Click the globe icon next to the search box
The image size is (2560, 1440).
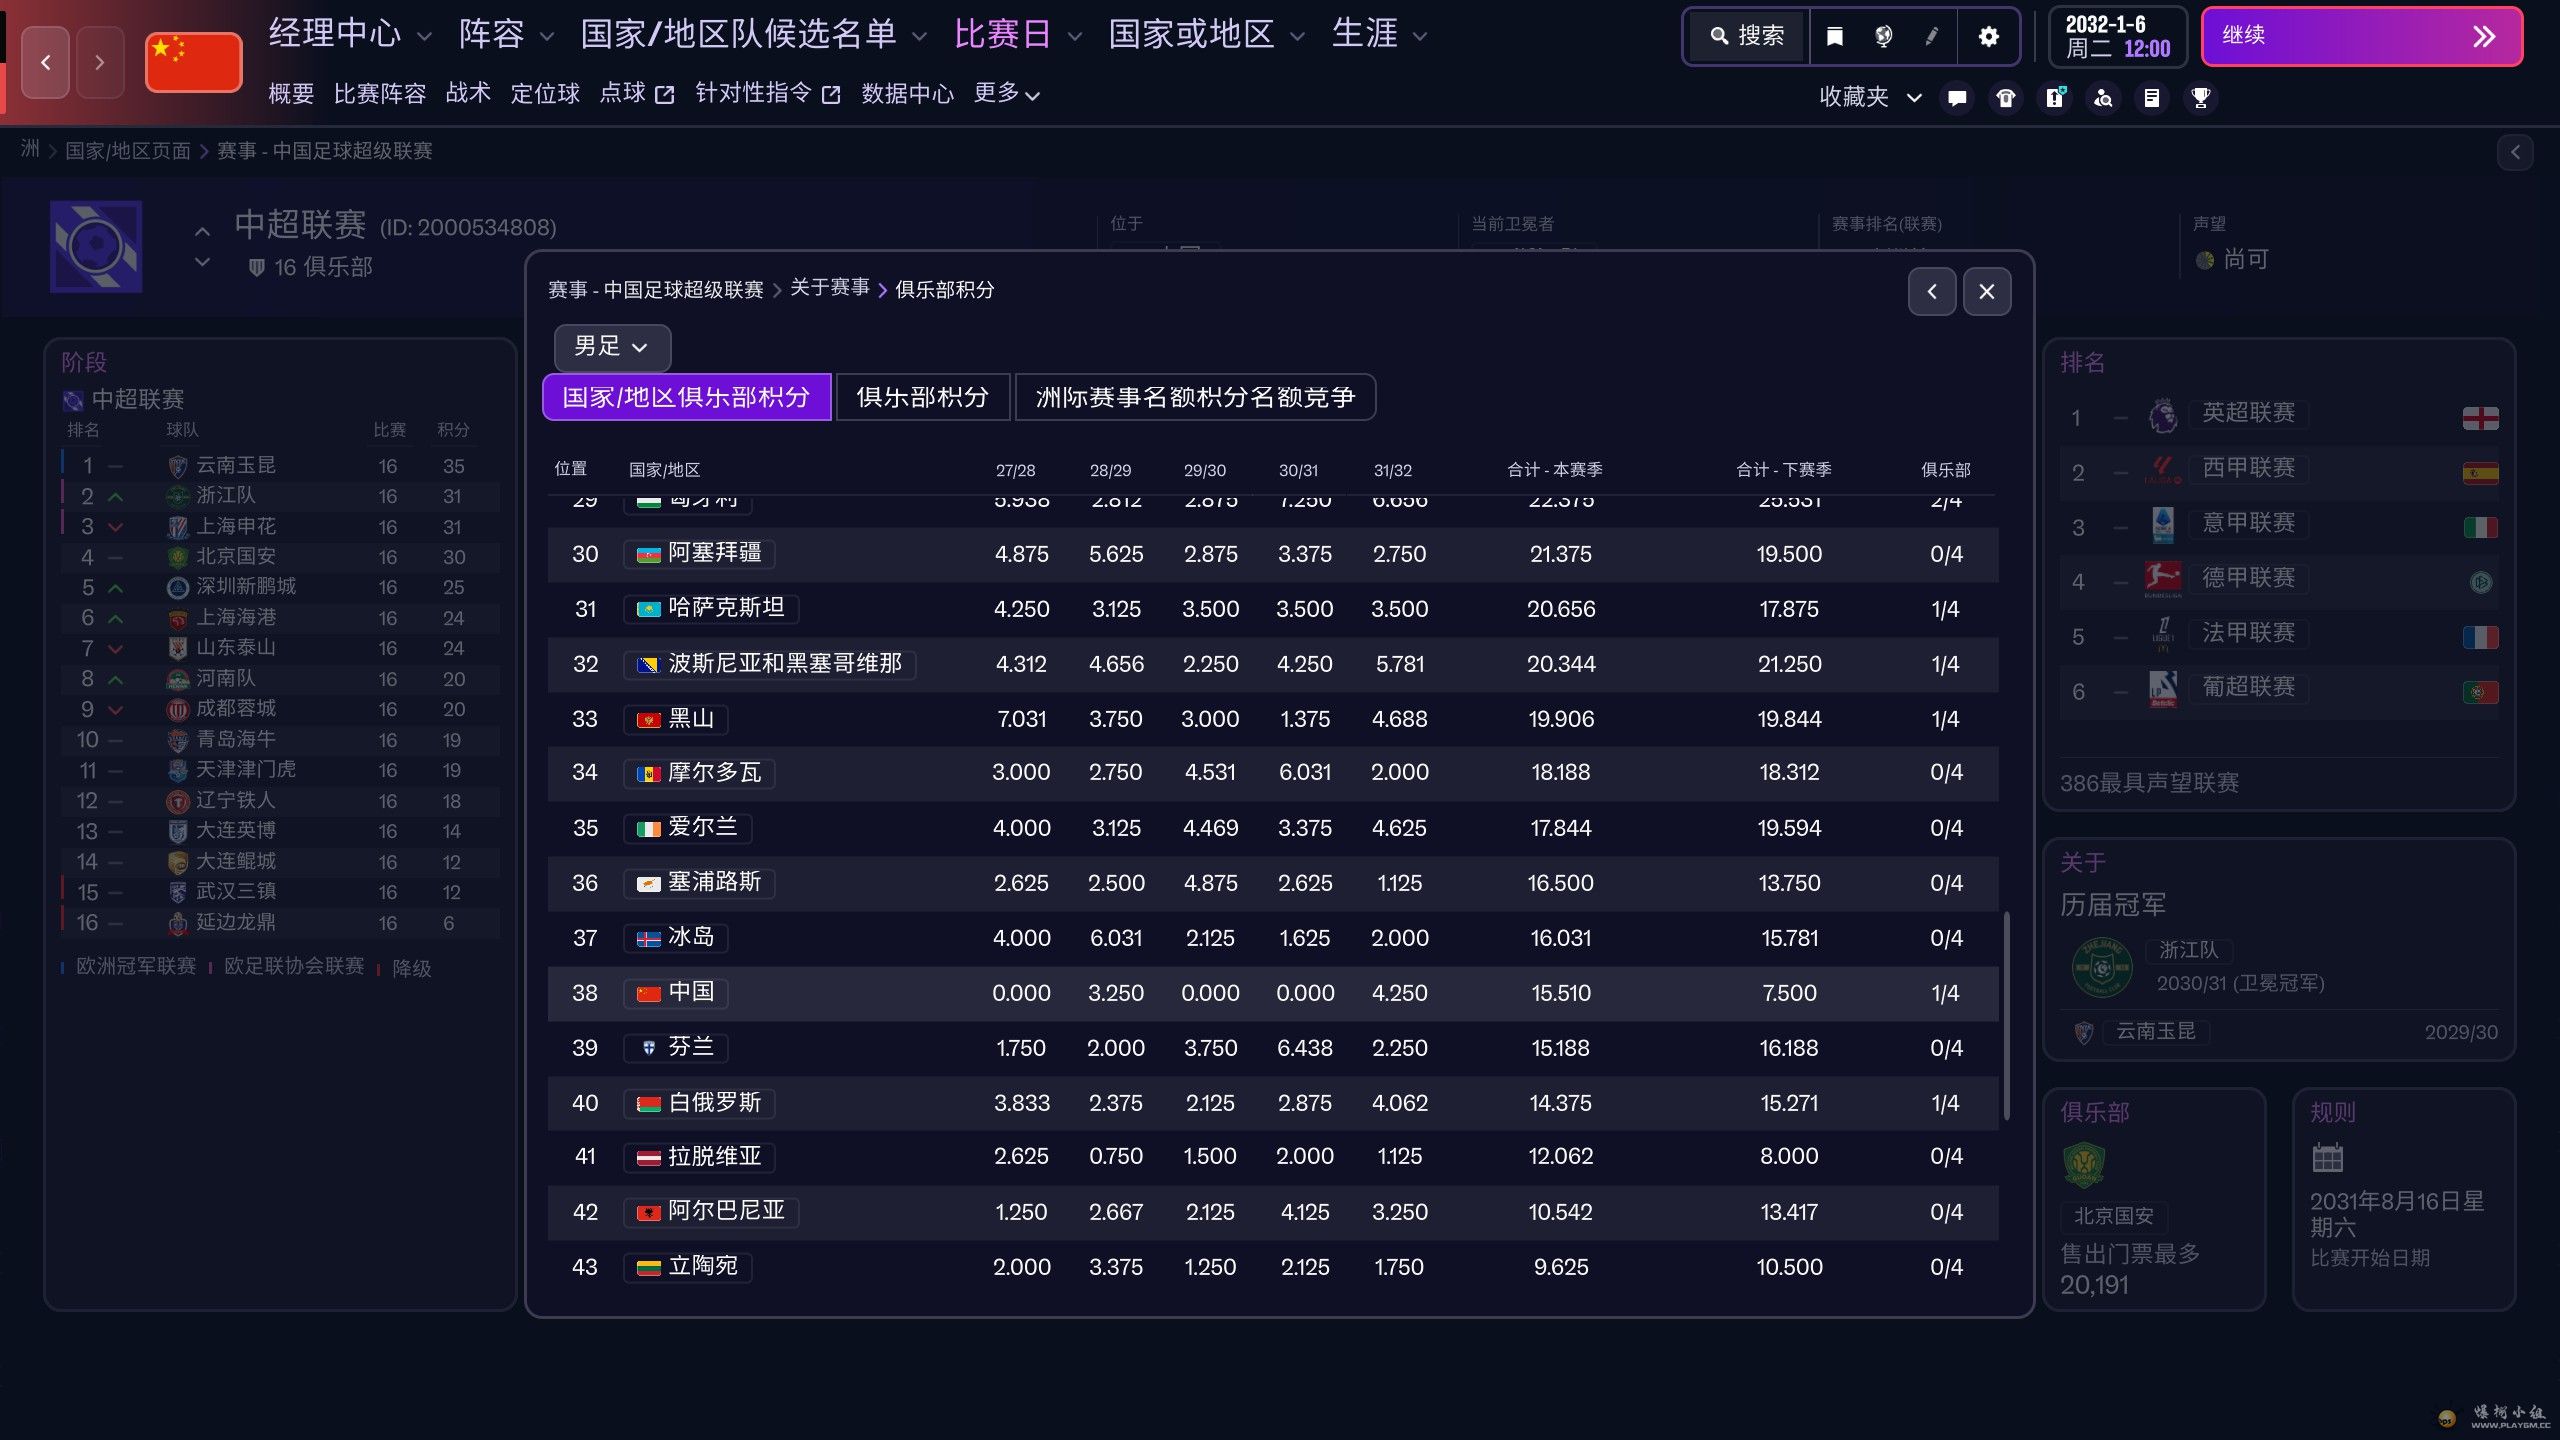tap(1884, 37)
